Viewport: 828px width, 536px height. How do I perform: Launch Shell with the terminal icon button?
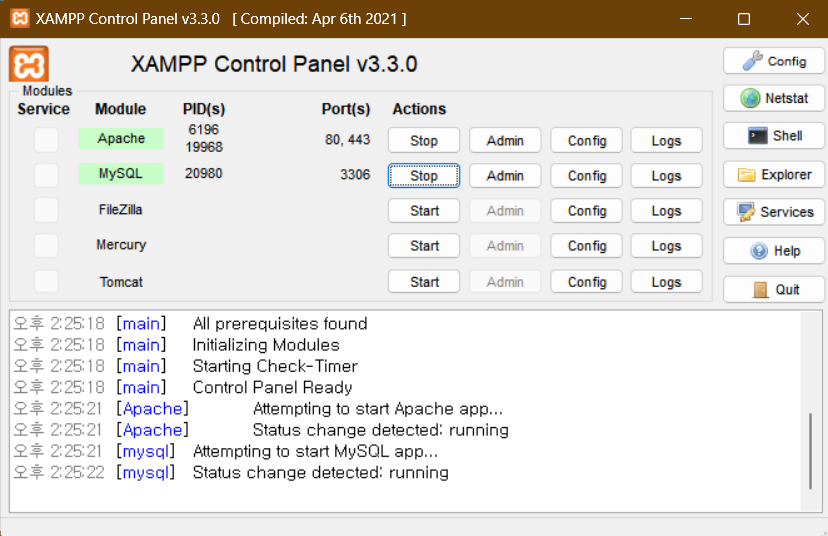point(774,136)
